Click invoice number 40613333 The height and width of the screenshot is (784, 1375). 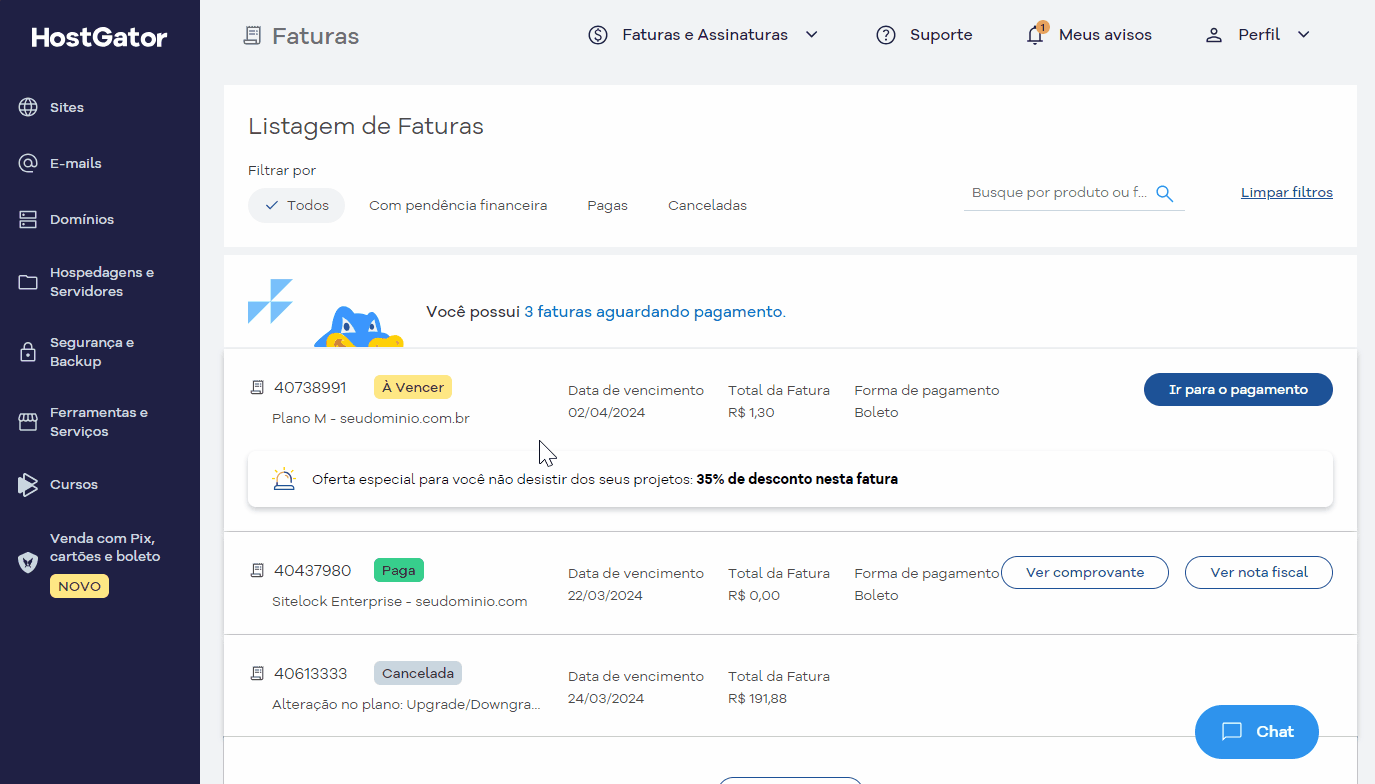pos(310,673)
